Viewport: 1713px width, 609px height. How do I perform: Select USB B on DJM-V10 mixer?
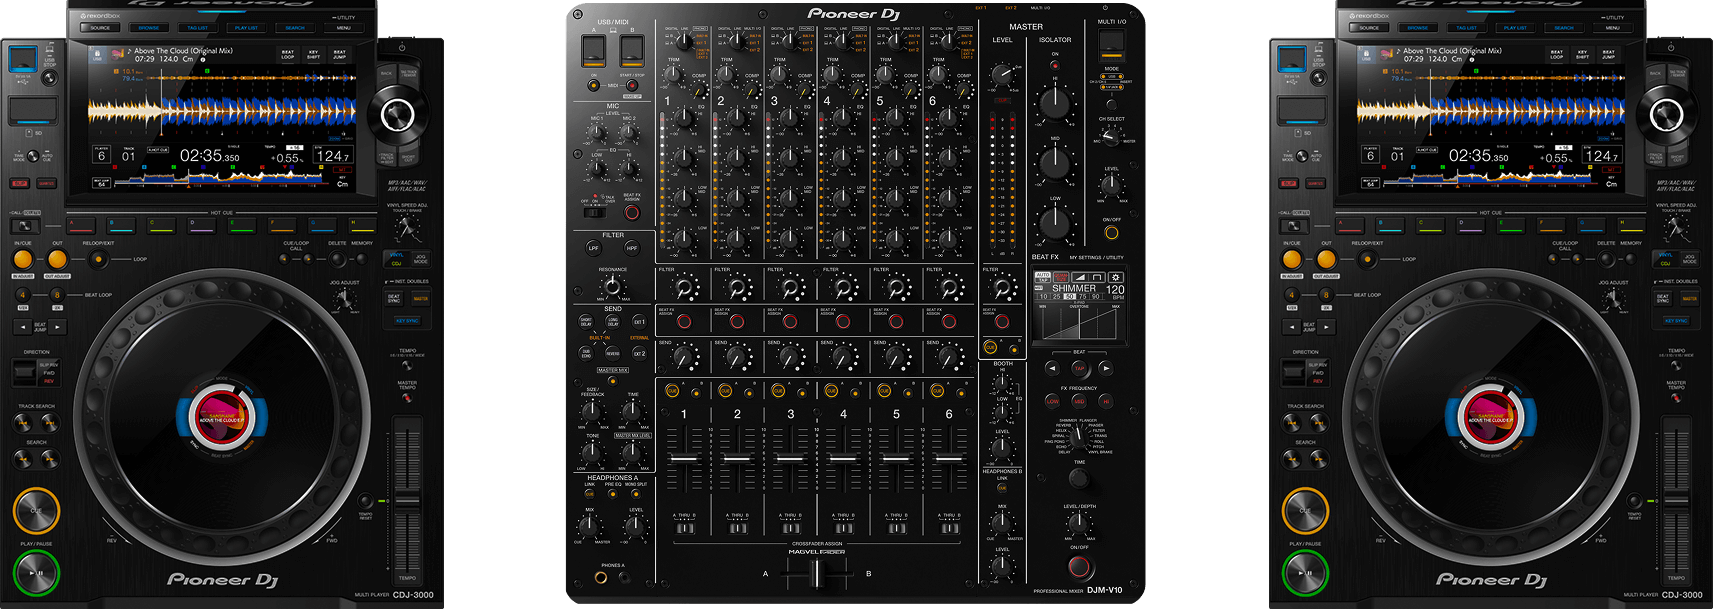point(632,49)
